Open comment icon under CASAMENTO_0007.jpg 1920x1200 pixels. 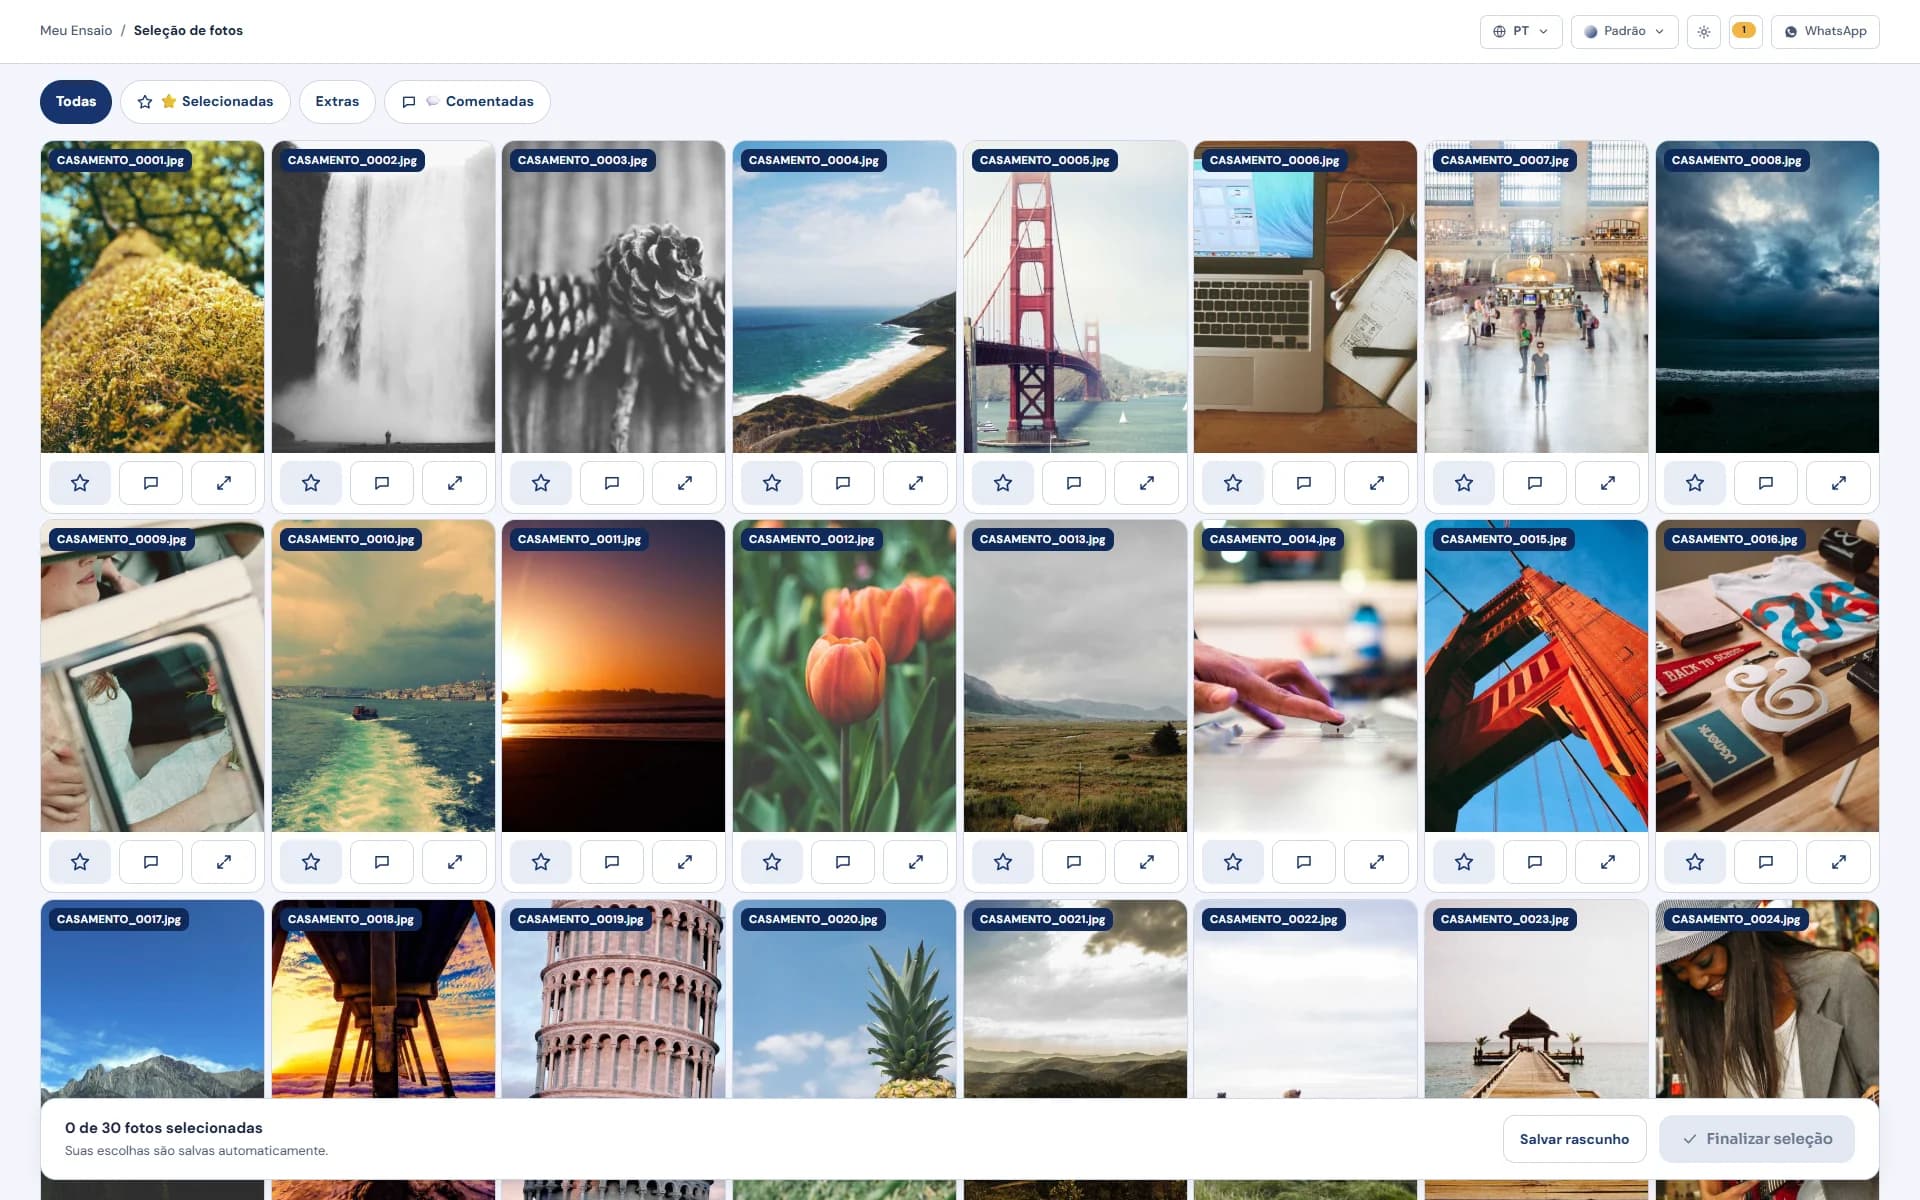click(1535, 483)
